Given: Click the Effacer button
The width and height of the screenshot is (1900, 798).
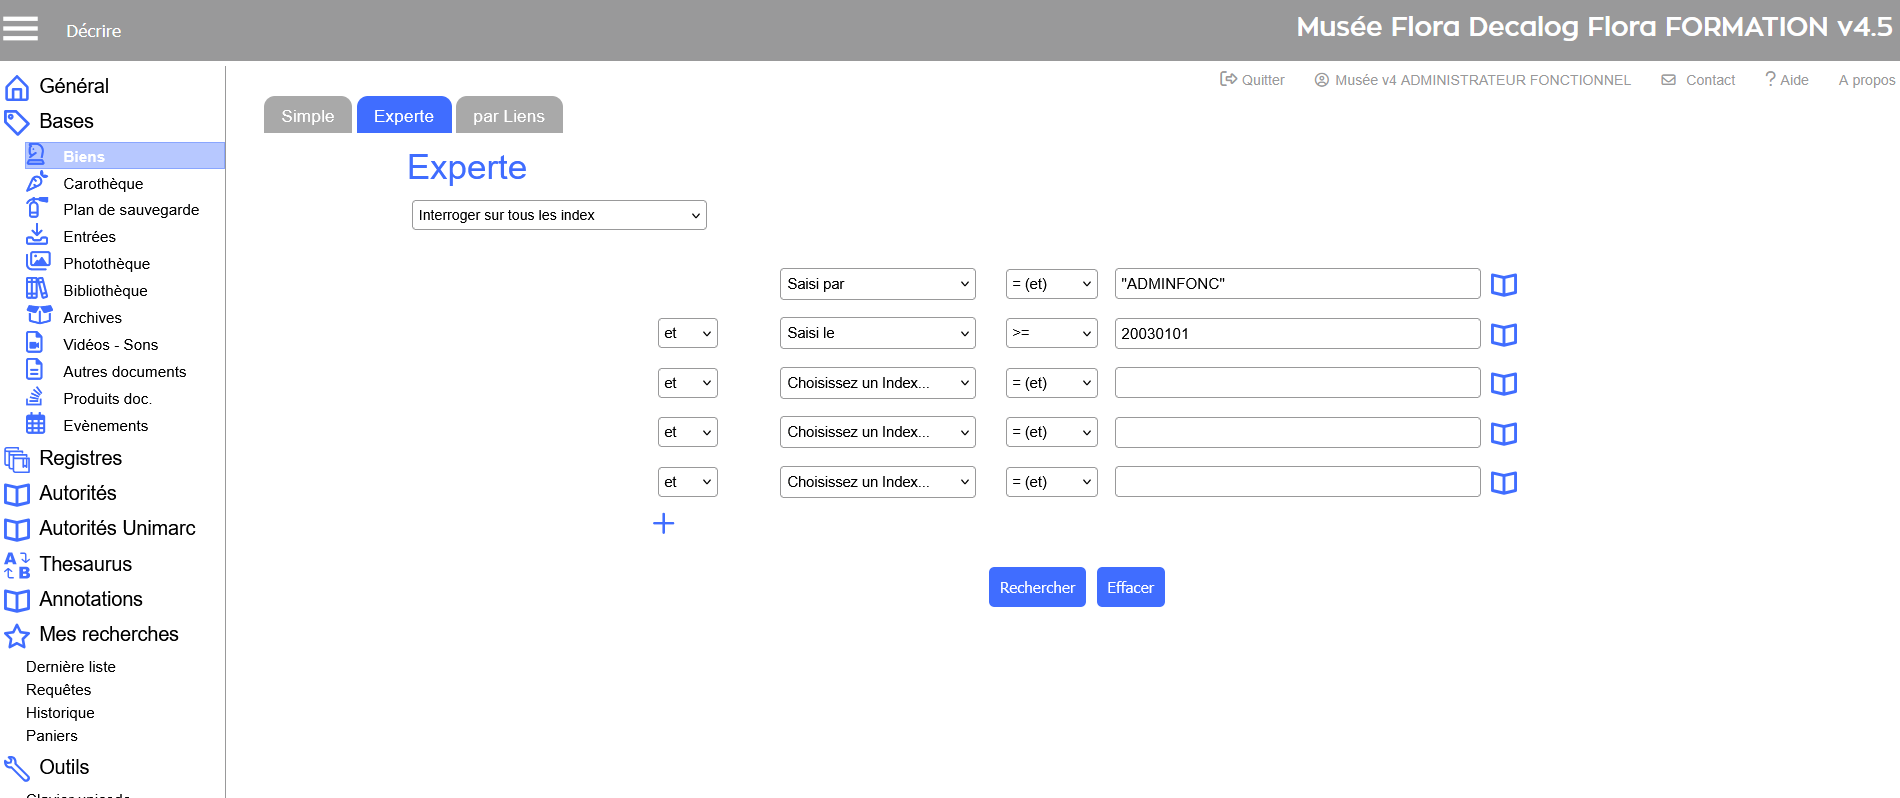Looking at the screenshot, I should click(1130, 587).
